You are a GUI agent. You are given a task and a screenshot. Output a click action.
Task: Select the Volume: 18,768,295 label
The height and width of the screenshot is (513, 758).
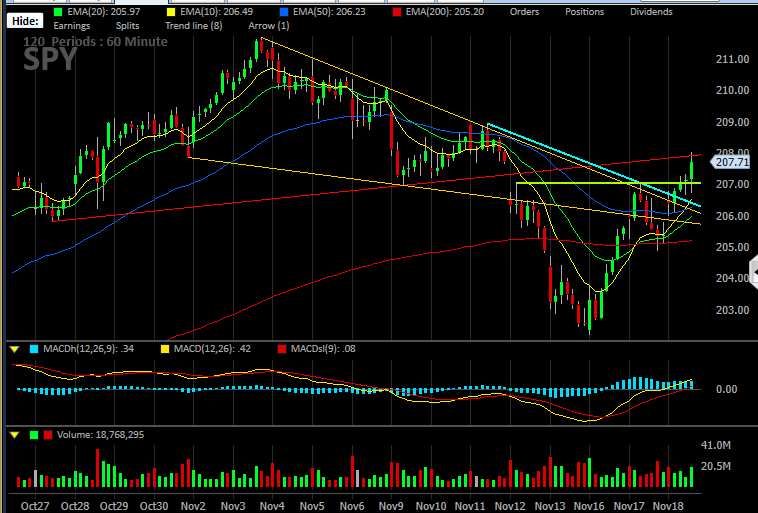click(x=101, y=435)
